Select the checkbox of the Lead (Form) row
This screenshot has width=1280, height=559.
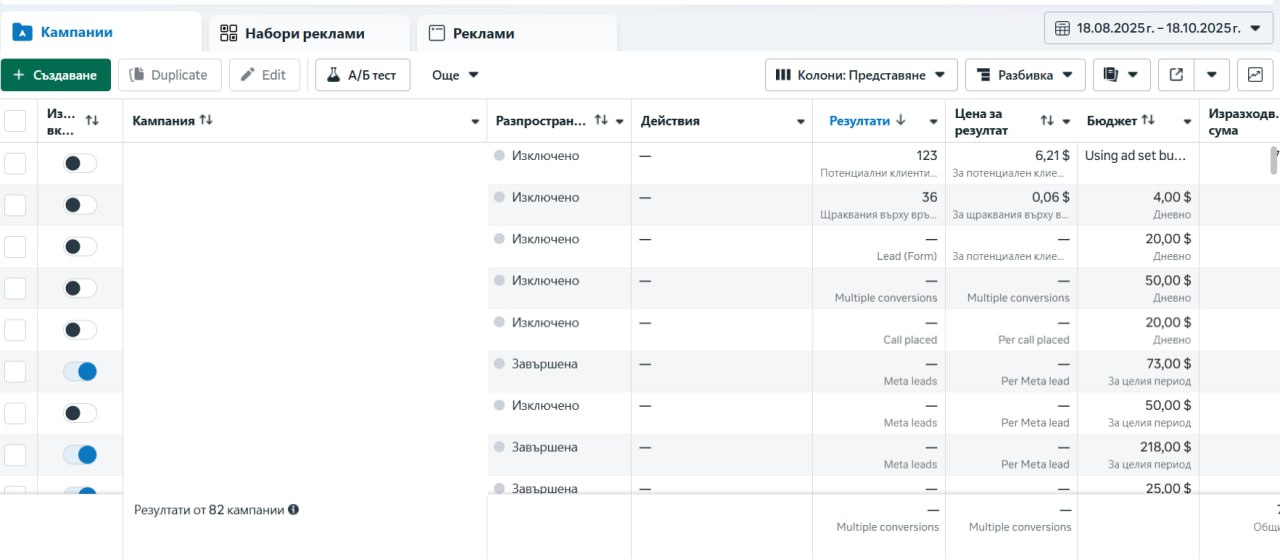15,247
